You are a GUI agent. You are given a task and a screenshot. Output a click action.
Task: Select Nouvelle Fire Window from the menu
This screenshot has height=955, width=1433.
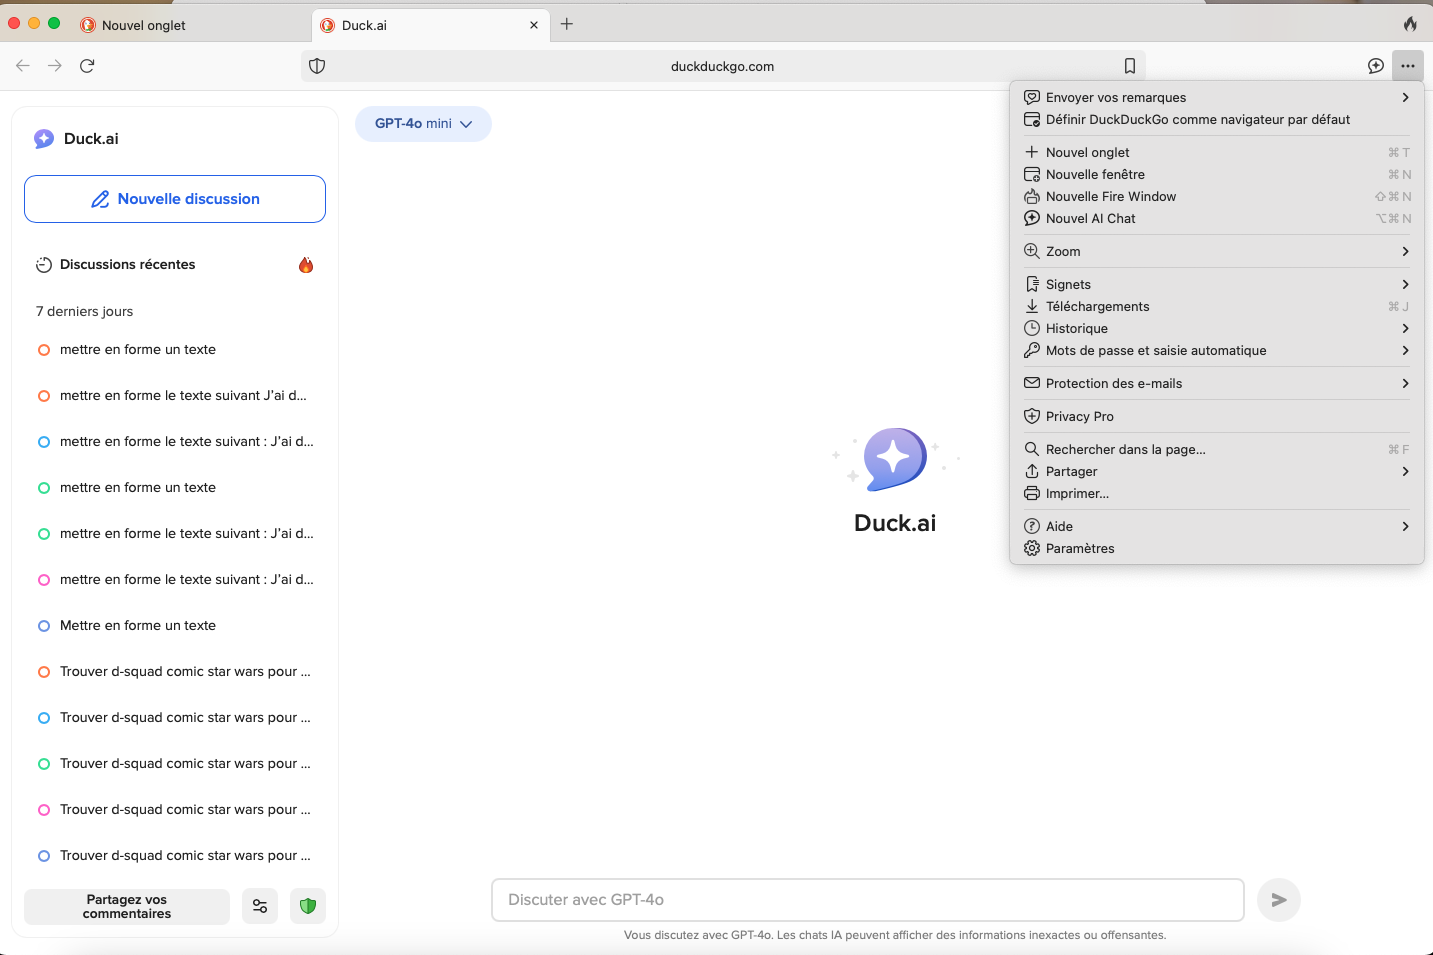click(1110, 197)
